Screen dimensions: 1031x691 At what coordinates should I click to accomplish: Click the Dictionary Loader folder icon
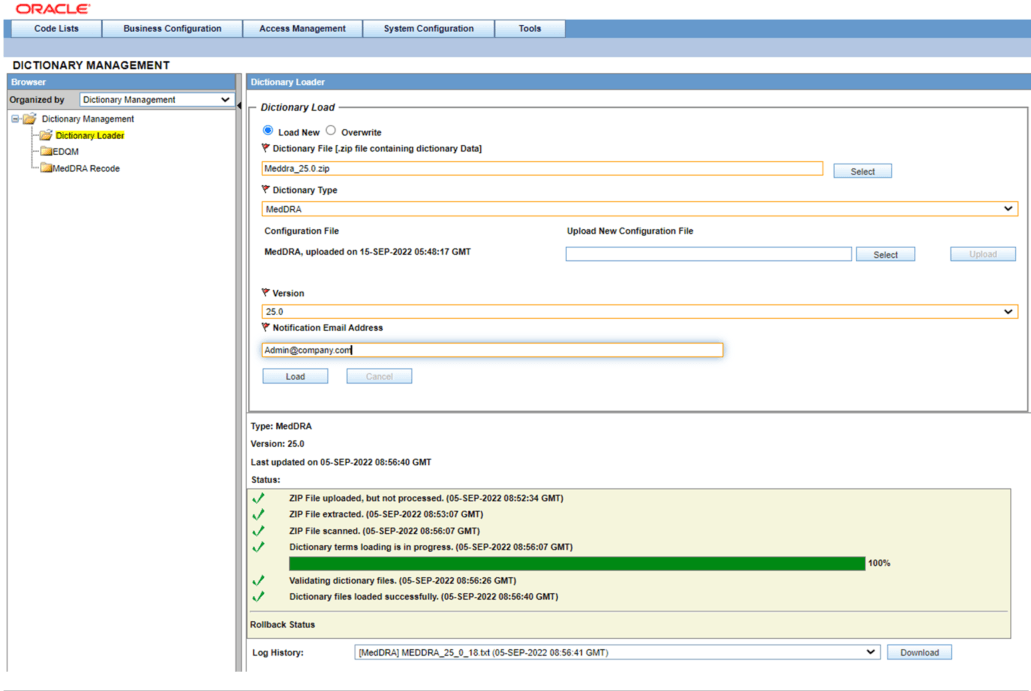pyautogui.click(x=45, y=135)
